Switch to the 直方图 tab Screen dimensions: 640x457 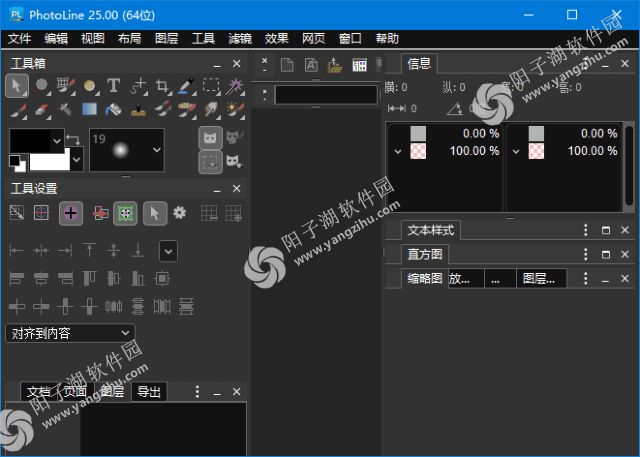click(x=425, y=254)
